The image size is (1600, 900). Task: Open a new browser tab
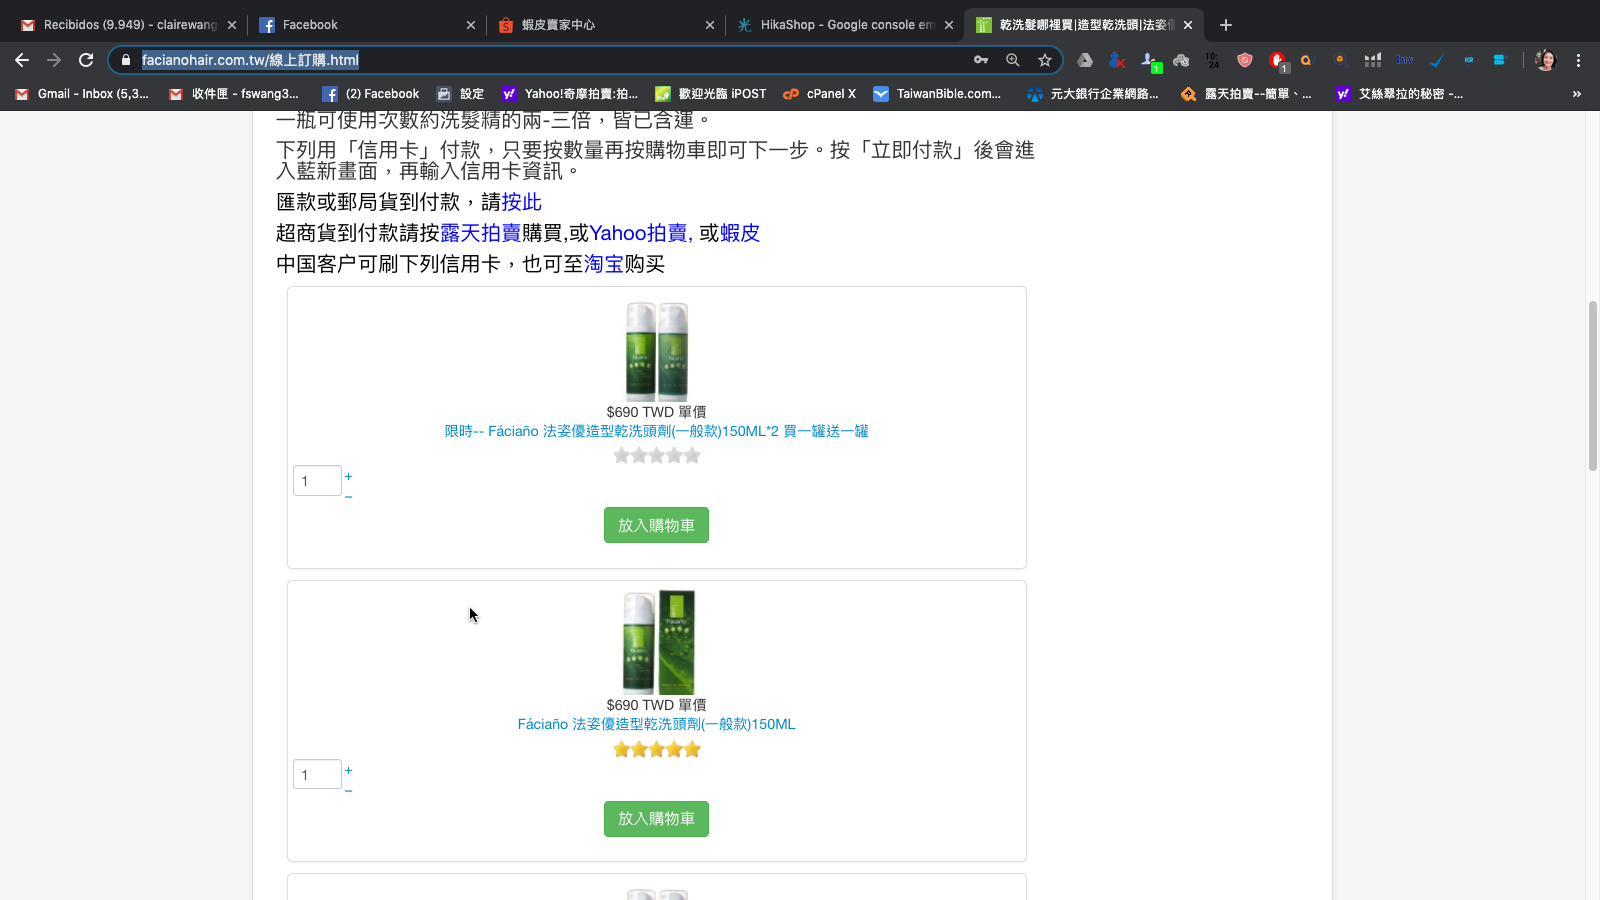pos(1226,25)
